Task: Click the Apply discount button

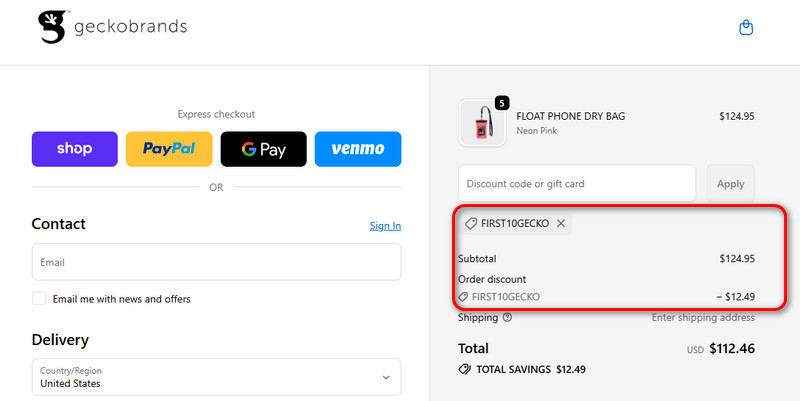Action: pyautogui.click(x=730, y=184)
